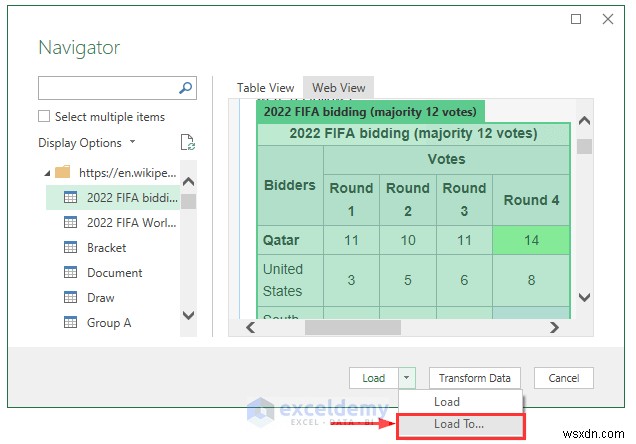This screenshot has height=444, width=636.
Task: Click the Transform Data button
Action: coord(475,378)
